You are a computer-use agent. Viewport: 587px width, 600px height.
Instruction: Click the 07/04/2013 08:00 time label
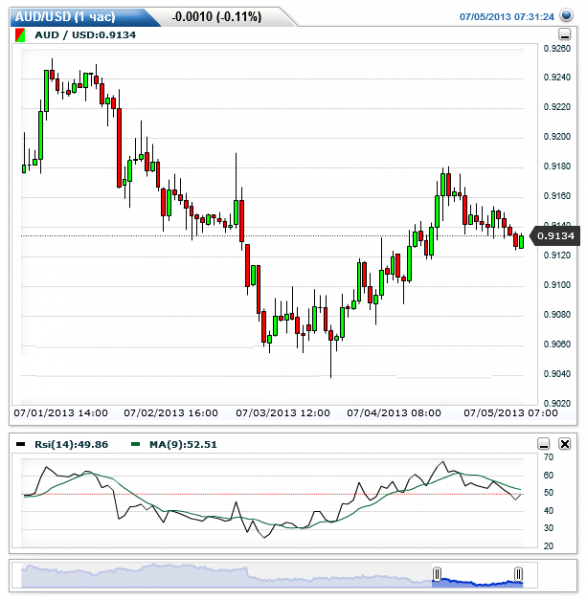[x=394, y=413]
